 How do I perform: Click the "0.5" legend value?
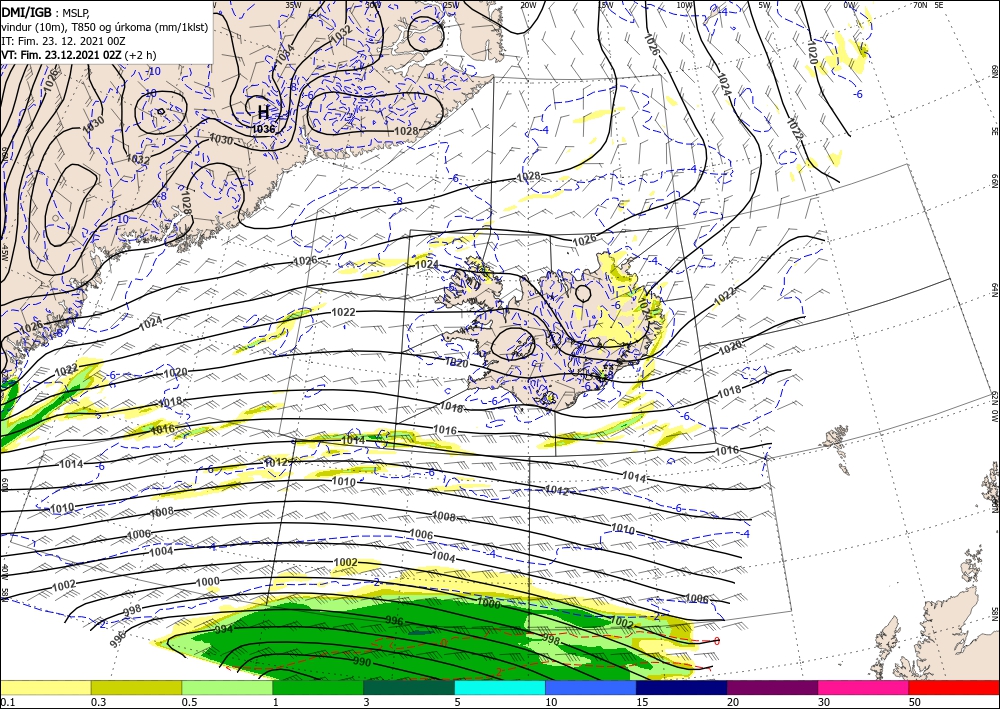189,702
